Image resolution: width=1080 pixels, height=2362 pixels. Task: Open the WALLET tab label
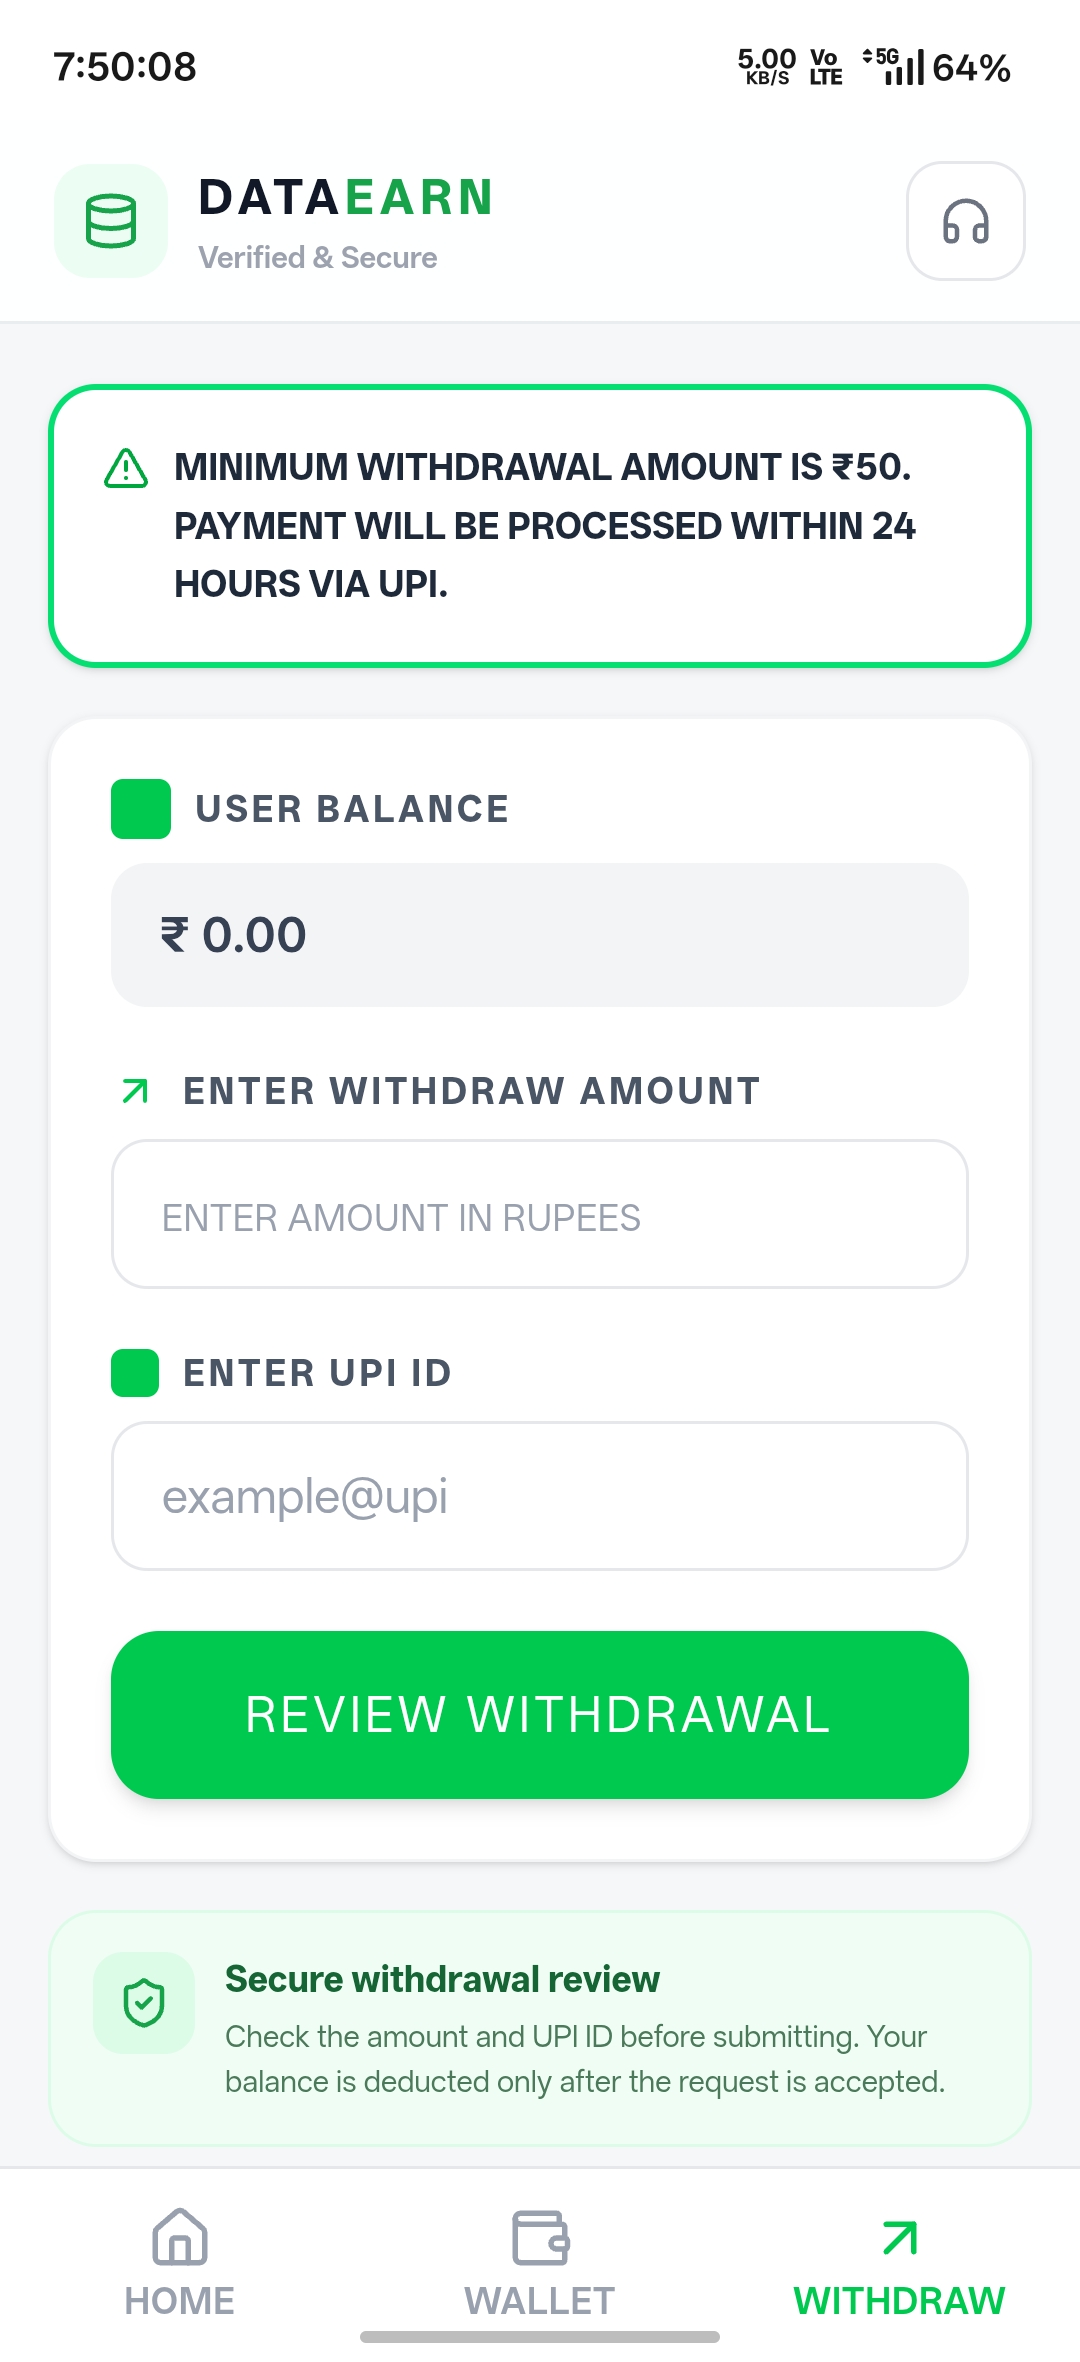pos(540,2301)
